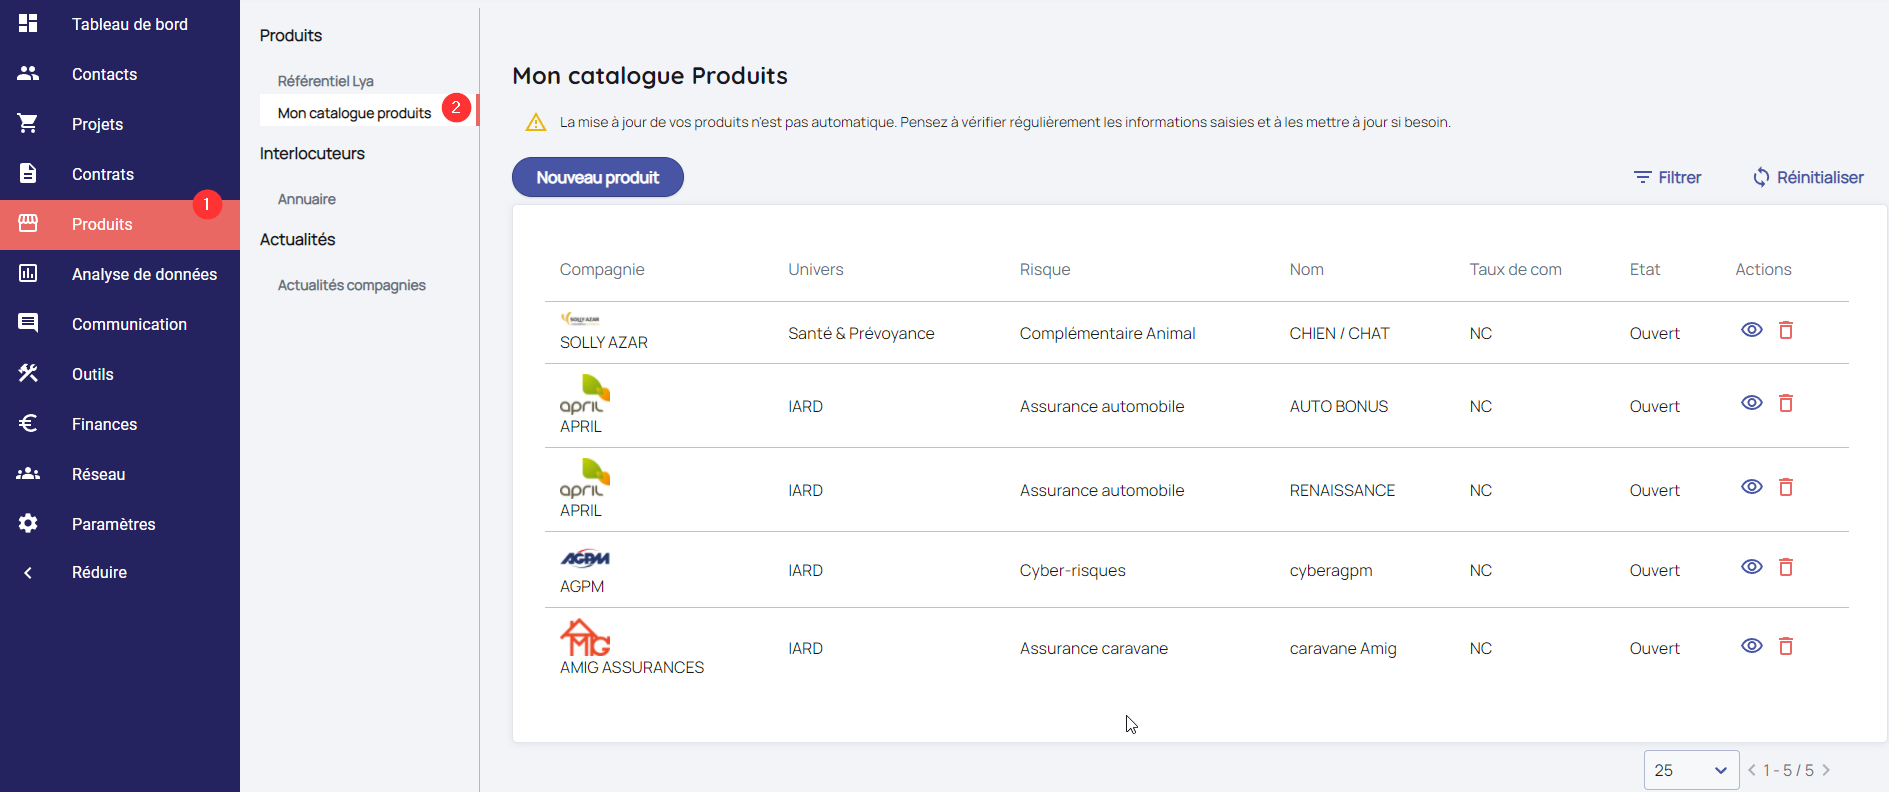
Task: Select Actualités compagnies in the submenu
Action: 351,285
